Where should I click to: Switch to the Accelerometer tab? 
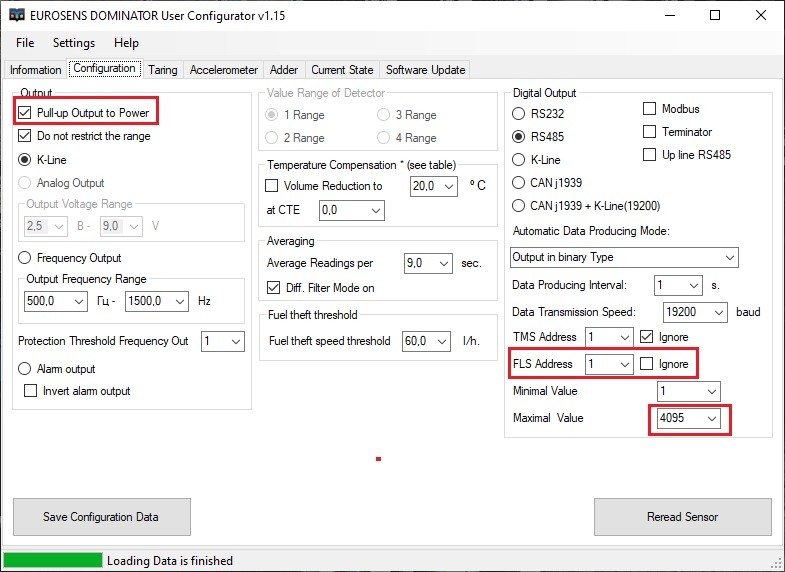224,70
